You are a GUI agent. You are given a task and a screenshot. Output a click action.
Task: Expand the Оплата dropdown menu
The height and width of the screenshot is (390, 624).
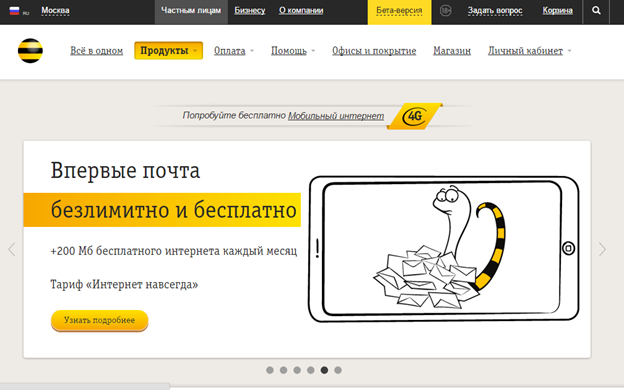pos(234,51)
